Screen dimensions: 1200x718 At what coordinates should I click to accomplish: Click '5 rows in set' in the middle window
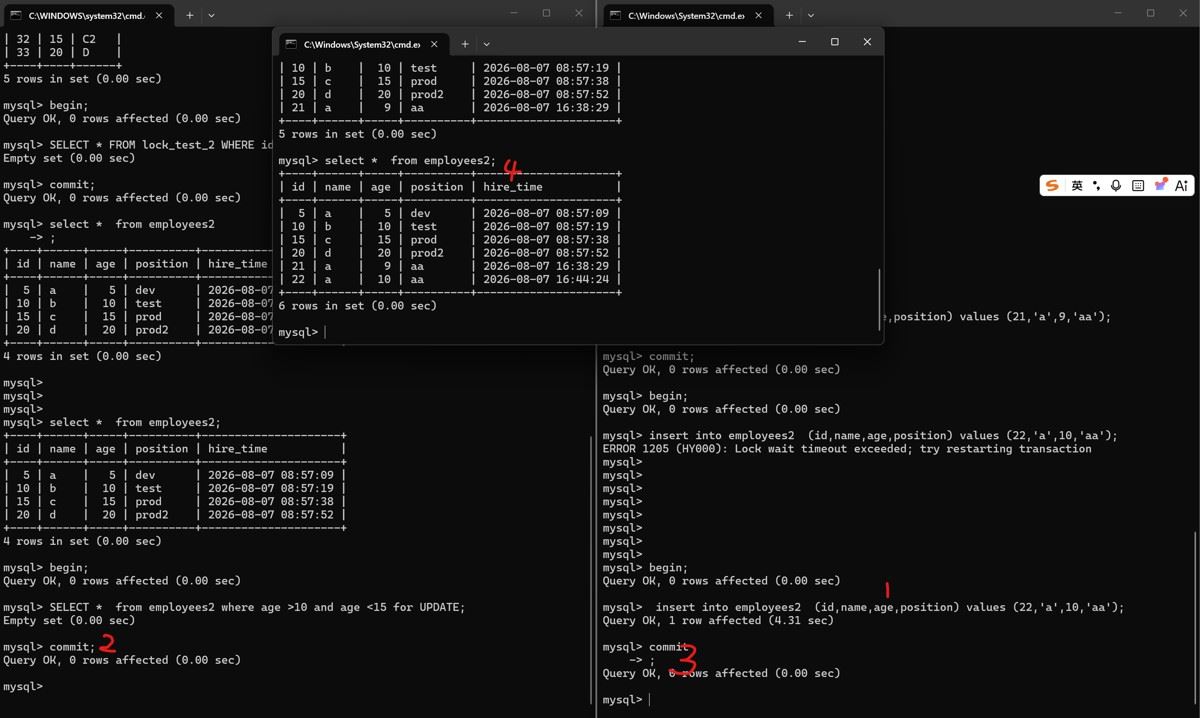coord(357,134)
